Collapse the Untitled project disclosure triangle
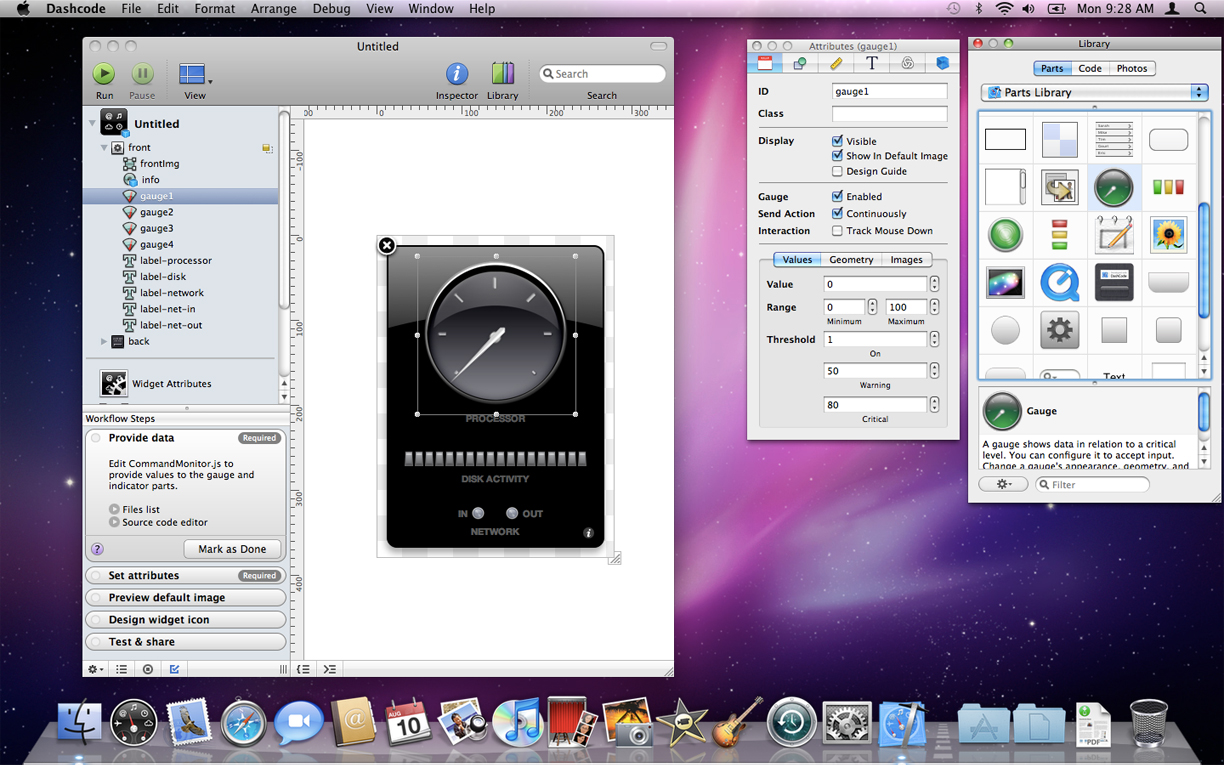This screenshot has width=1224, height=765. pos(92,124)
